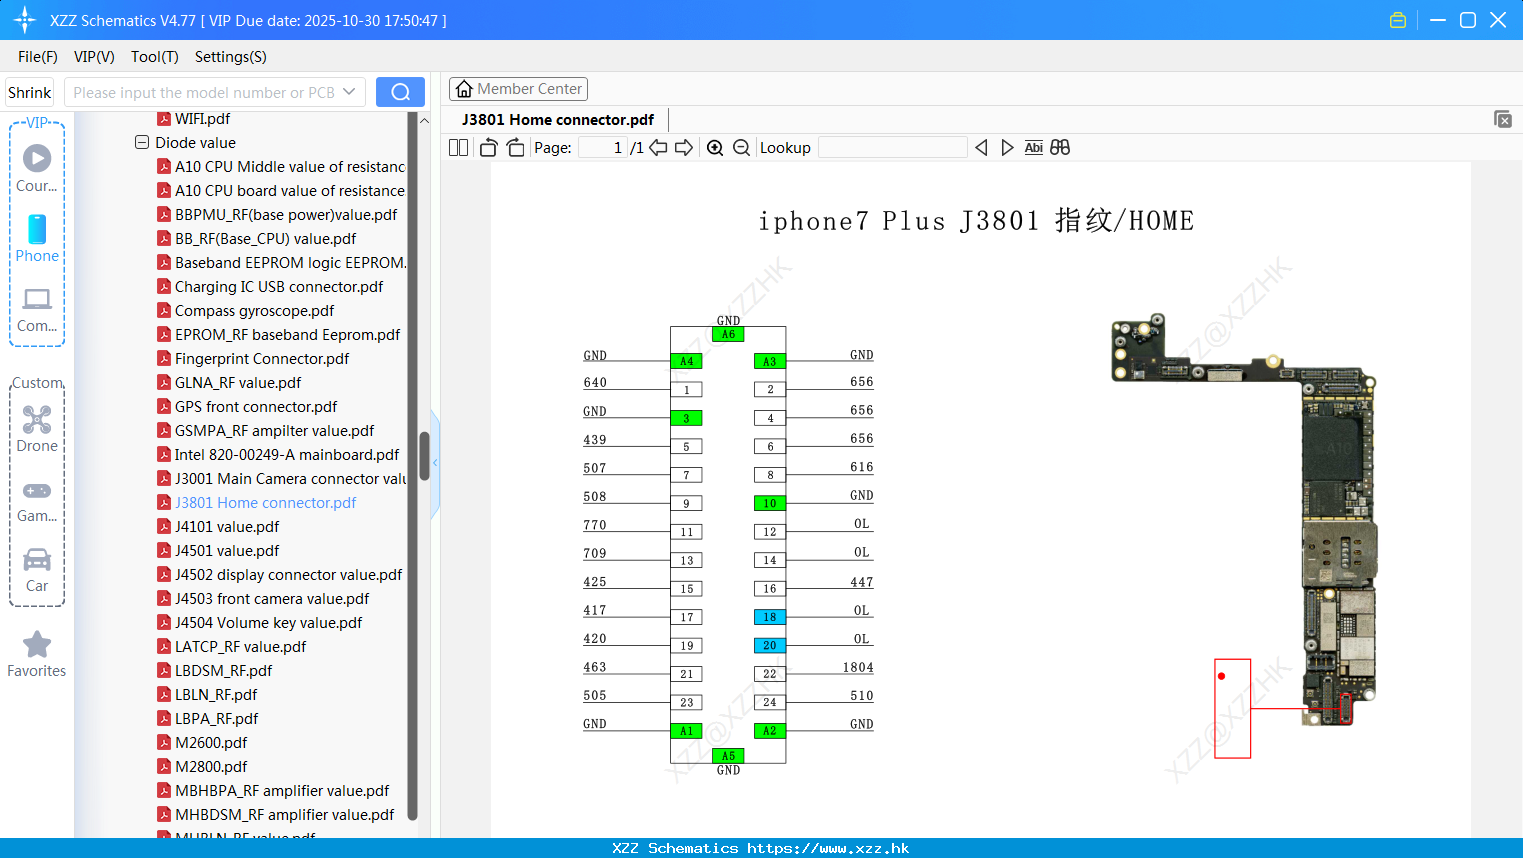The image size is (1523, 858).
Task: Close all tabs icon at right
Action: [1502, 119]
